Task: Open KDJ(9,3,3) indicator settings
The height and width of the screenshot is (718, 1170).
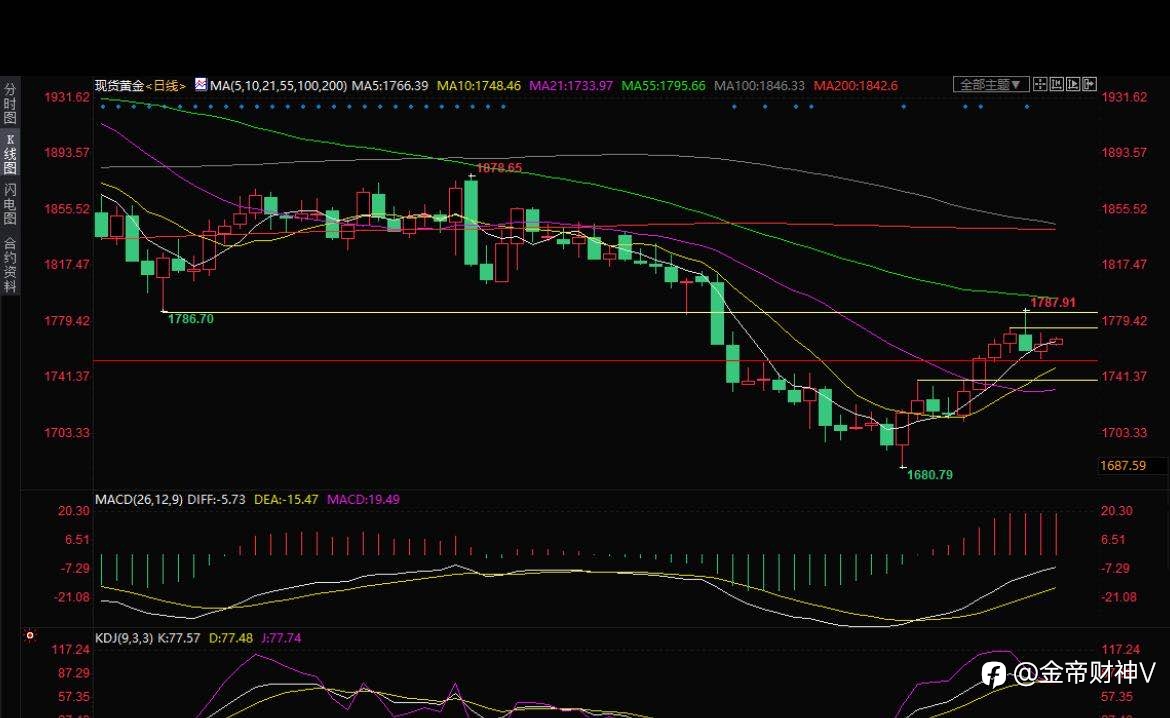Action: pos(124,638)
